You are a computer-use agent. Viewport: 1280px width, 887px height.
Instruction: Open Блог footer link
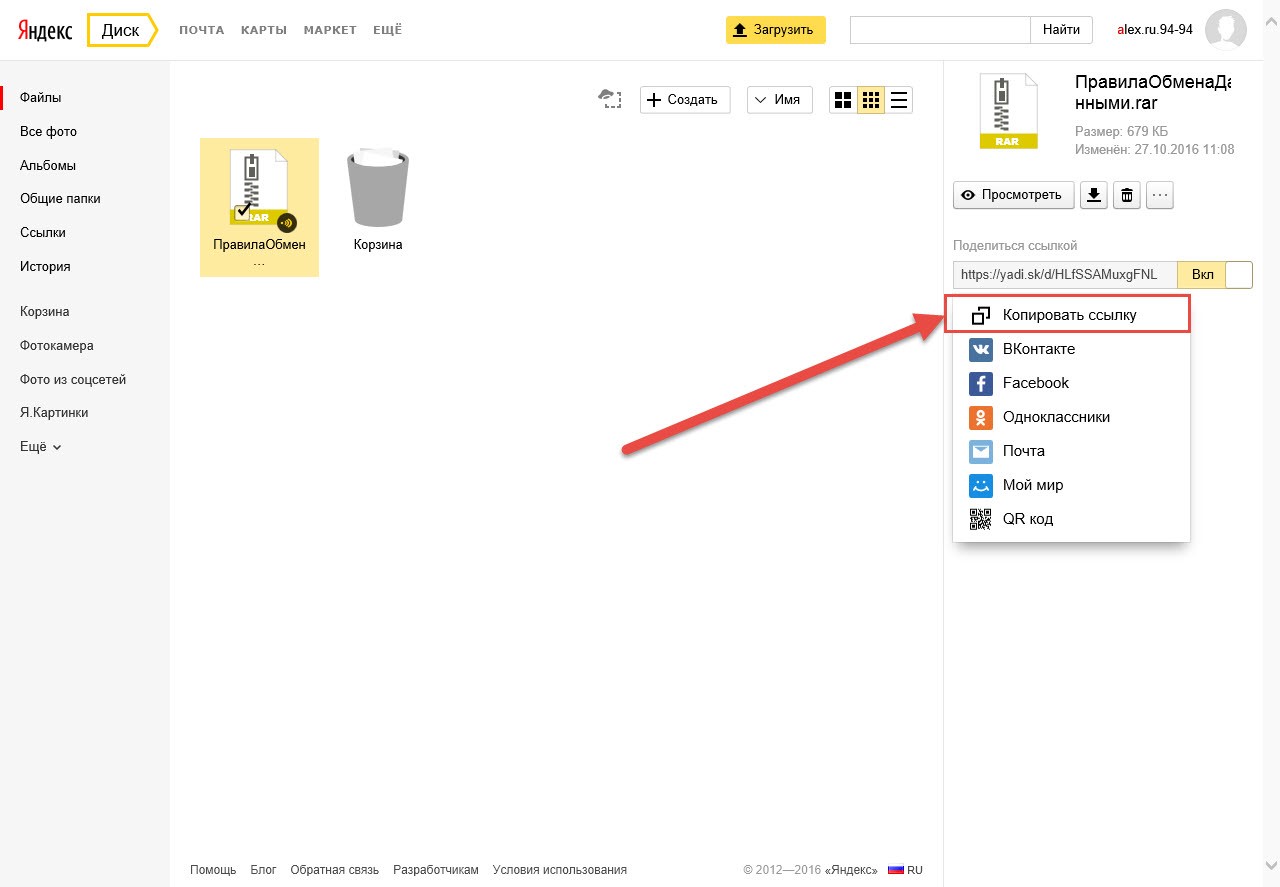[x=263, y=870]
